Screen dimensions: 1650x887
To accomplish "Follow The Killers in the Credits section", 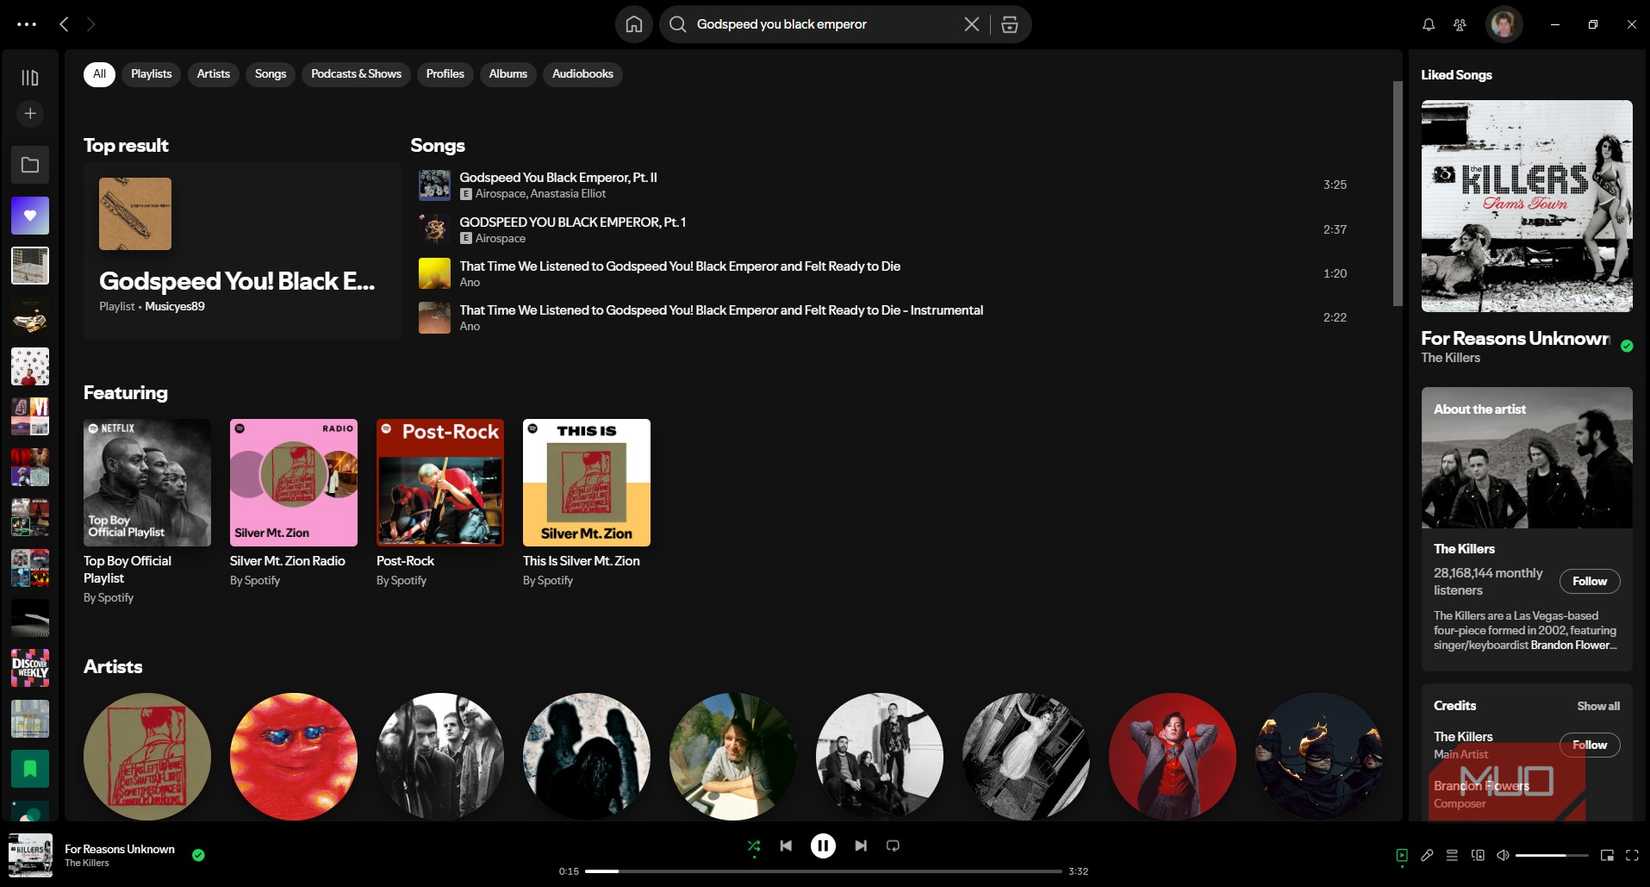I will tap(1589, 745).
